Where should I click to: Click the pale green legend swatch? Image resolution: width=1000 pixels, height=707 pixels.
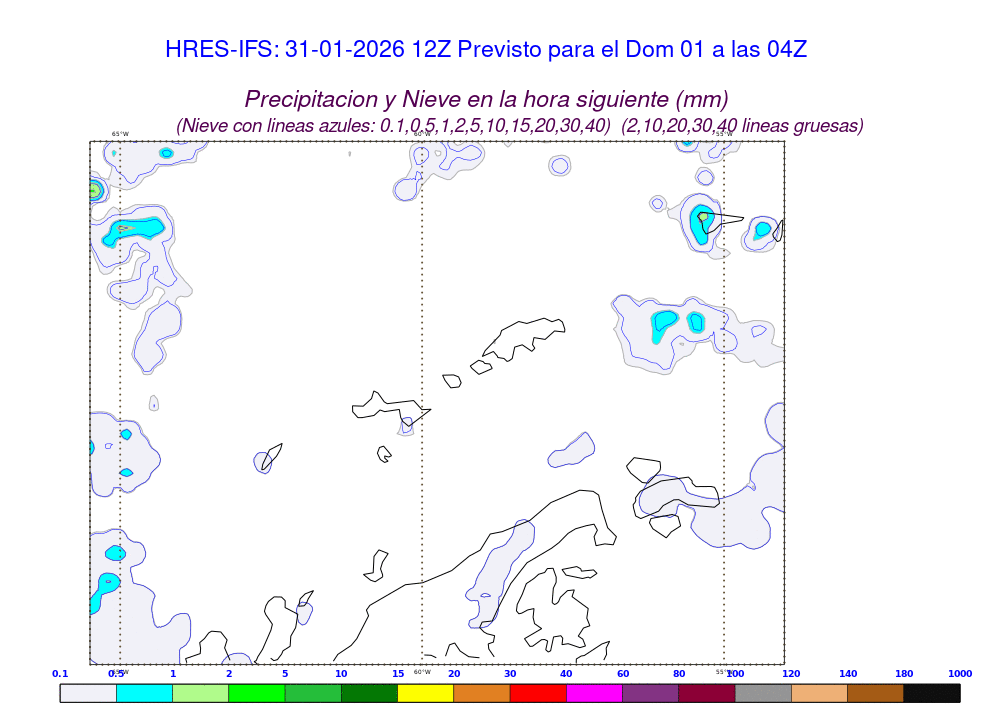click(200, 692)
